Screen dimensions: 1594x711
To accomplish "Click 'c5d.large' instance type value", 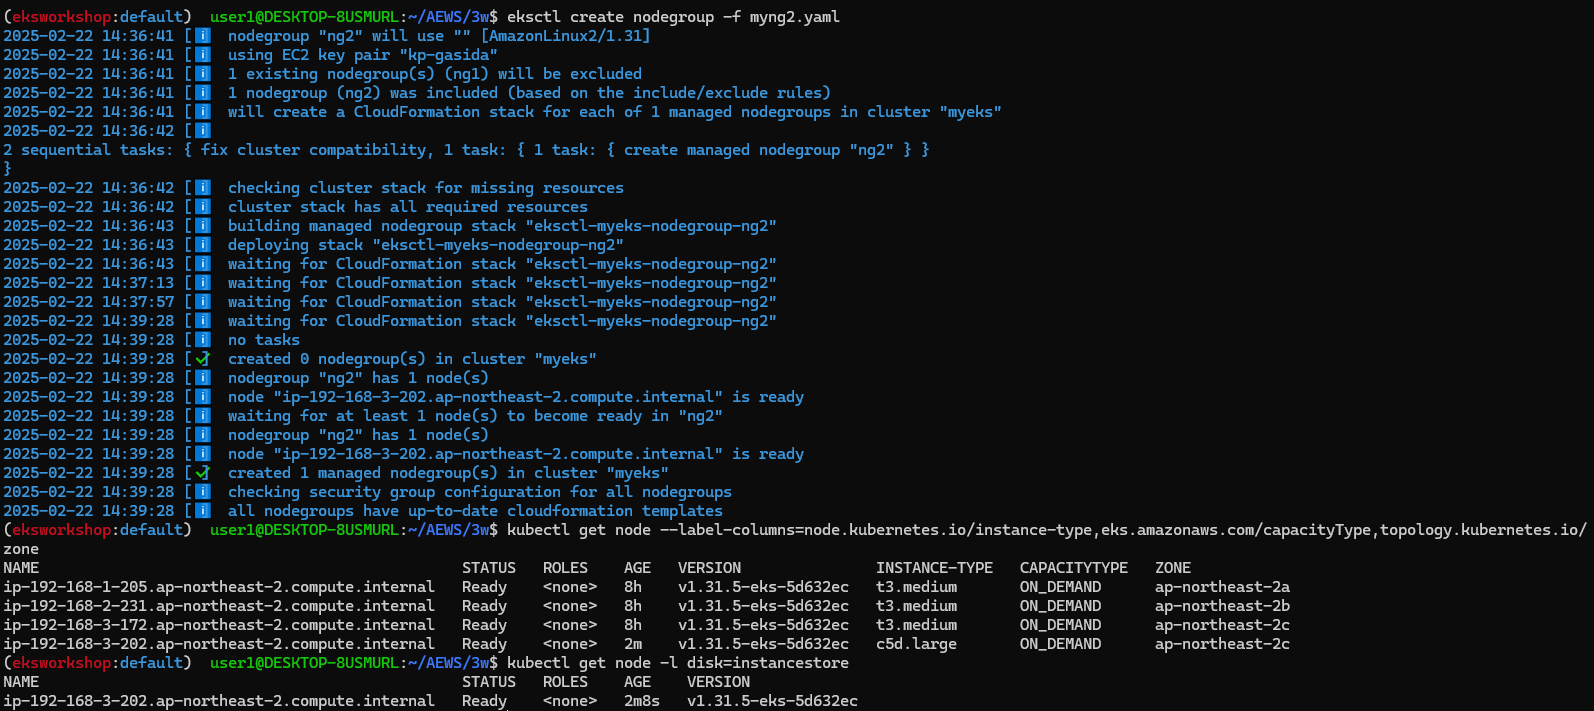I will coord(916,644).
